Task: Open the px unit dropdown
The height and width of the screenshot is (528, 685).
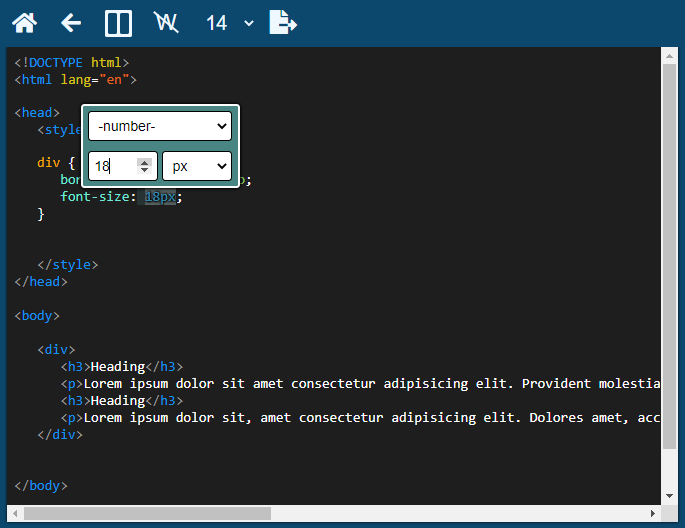Action: 197,166
